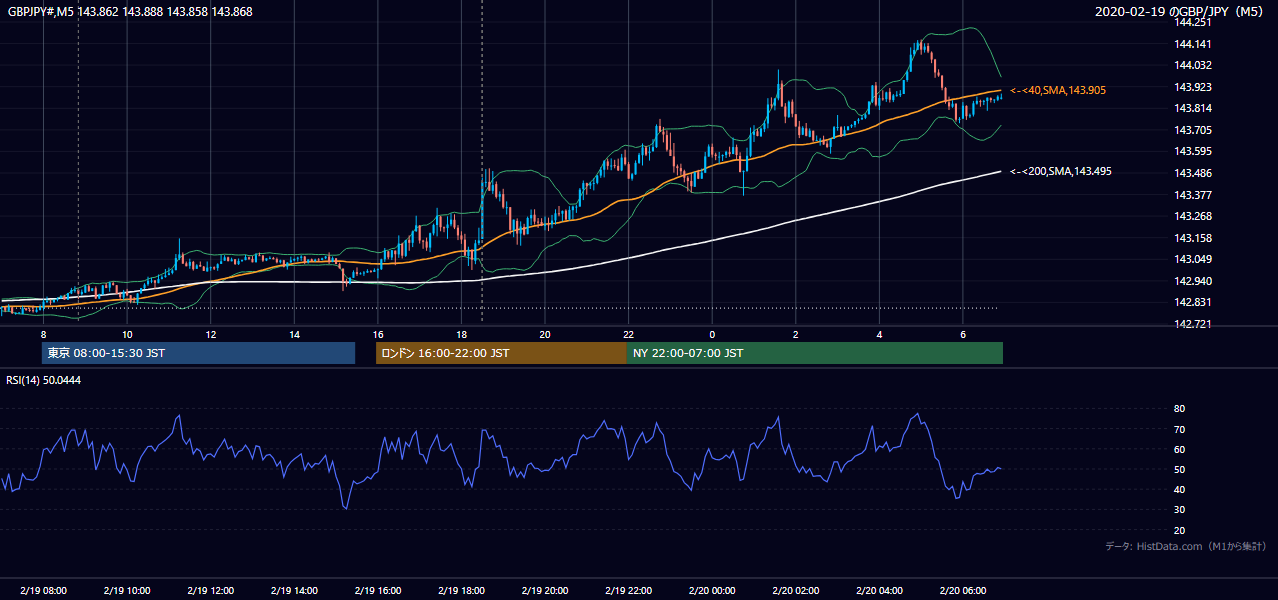Click the bottom date label 2/19 16:00

click(x=377, y=590)
